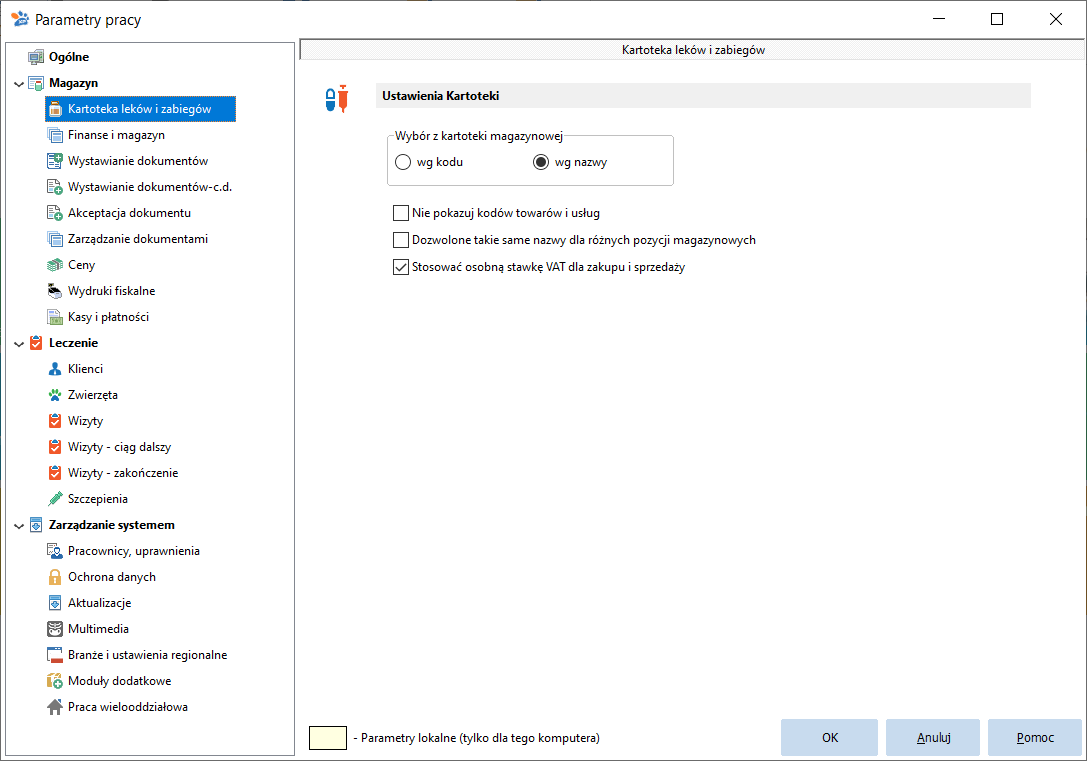Click the Akceptacja dokumentu icon
The height and width of the screenshot is (761, 1087).
click(x=55, y=213)
